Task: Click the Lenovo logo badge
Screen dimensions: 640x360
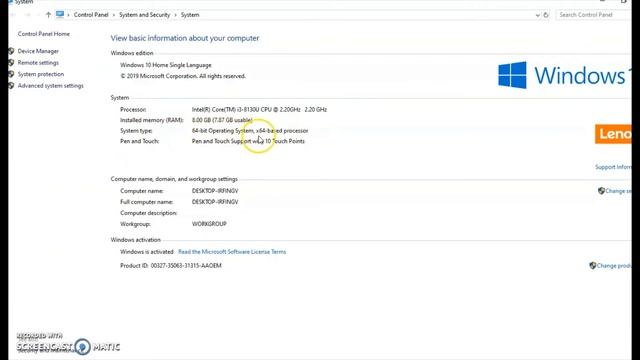Action: point(613,134)
